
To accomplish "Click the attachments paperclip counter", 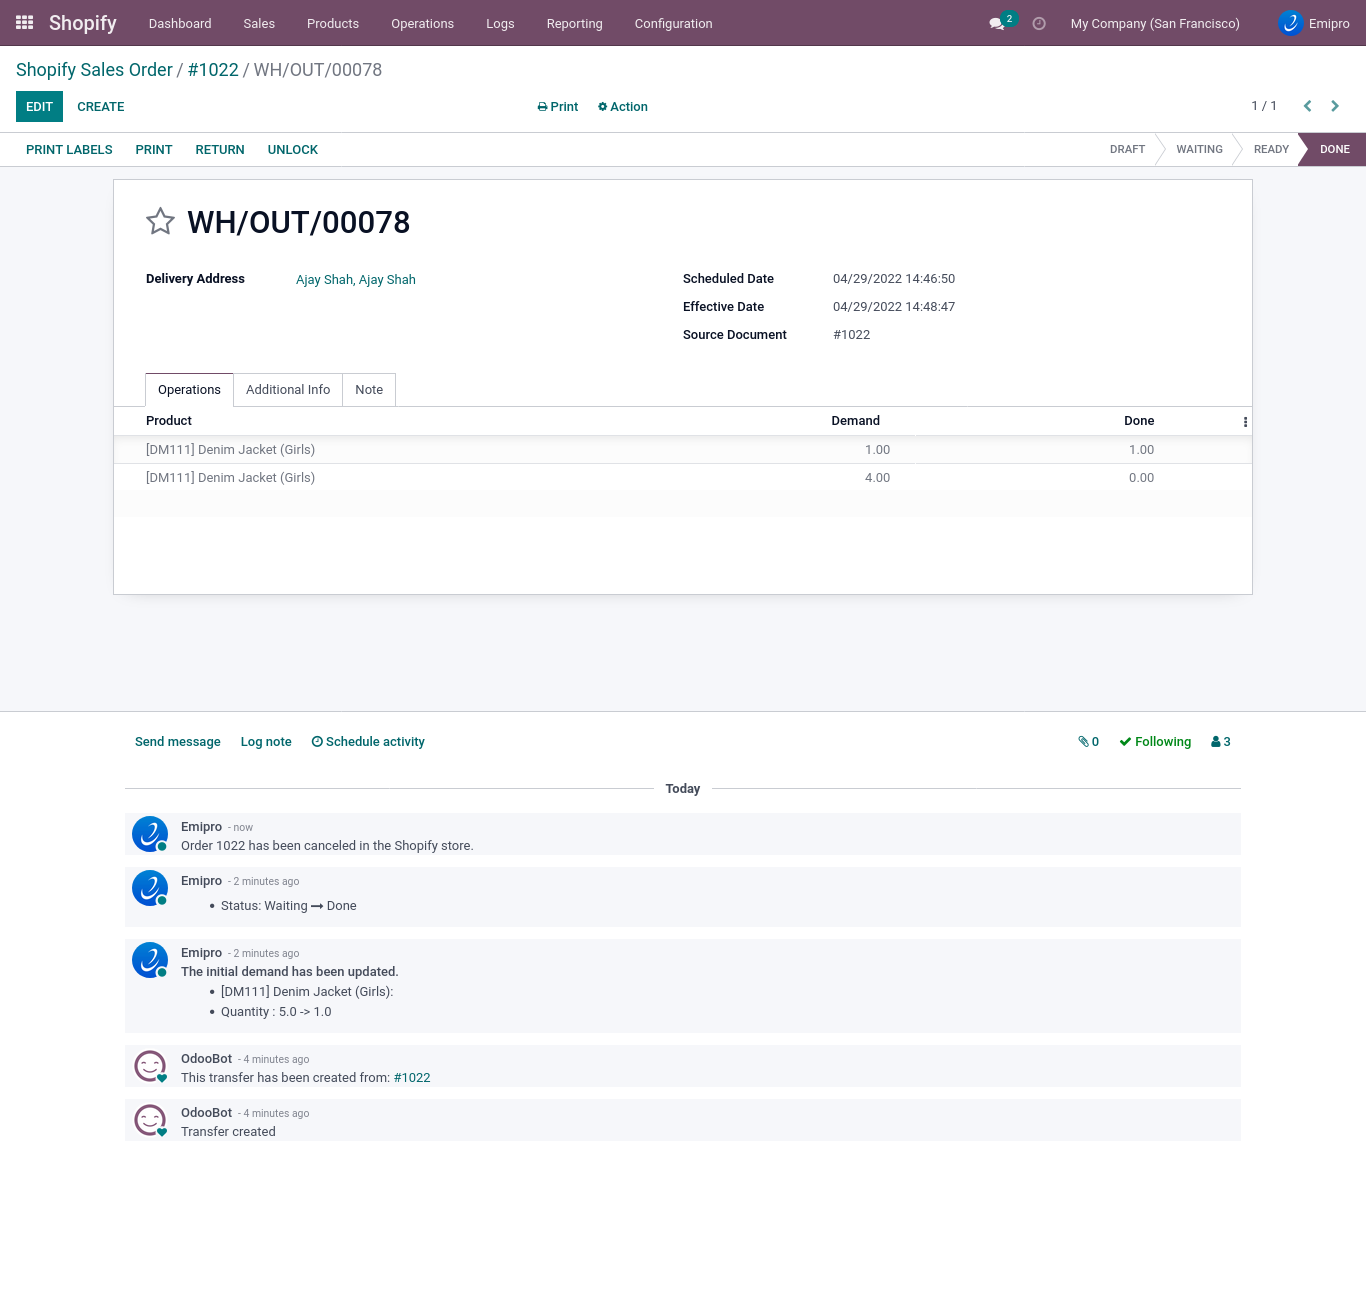I will [1088, 742].
